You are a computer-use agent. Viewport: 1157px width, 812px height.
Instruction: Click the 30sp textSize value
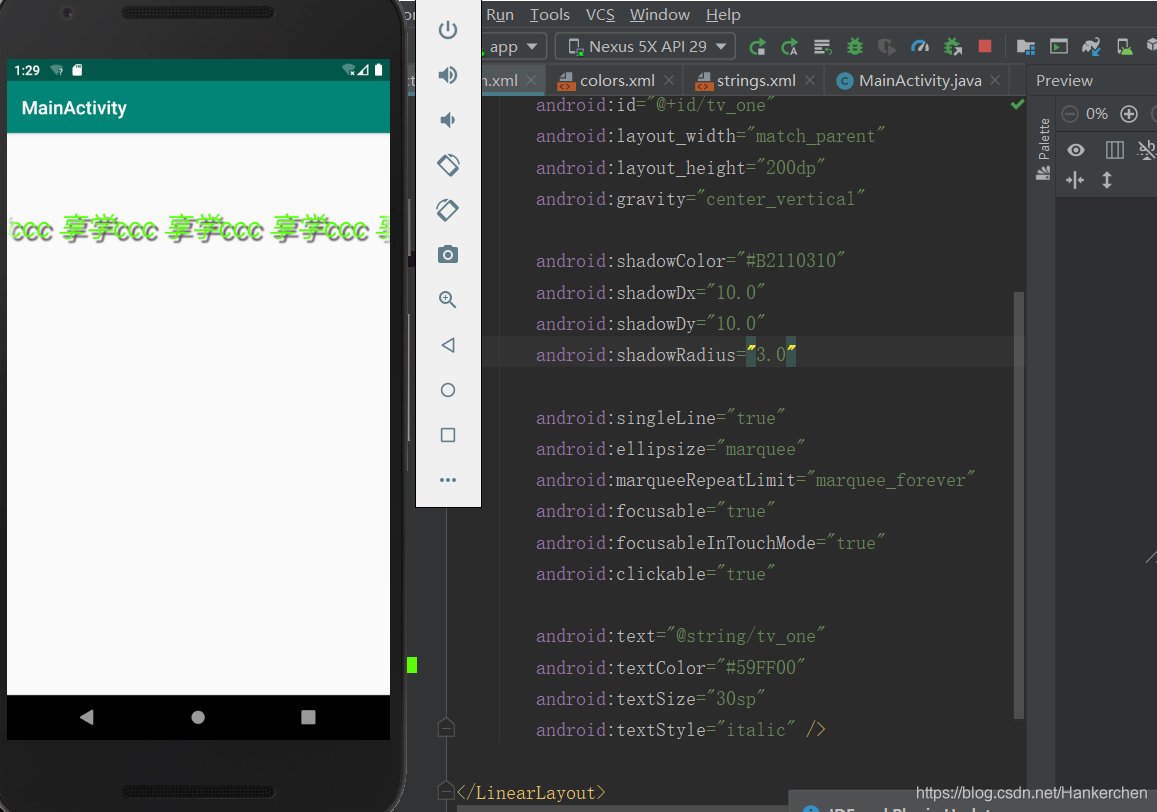point(736,698)
